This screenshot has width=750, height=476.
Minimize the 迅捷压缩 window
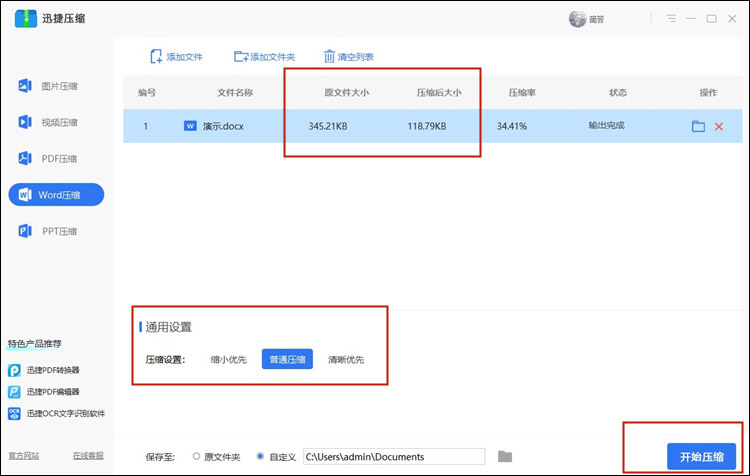tap(691, 19)
